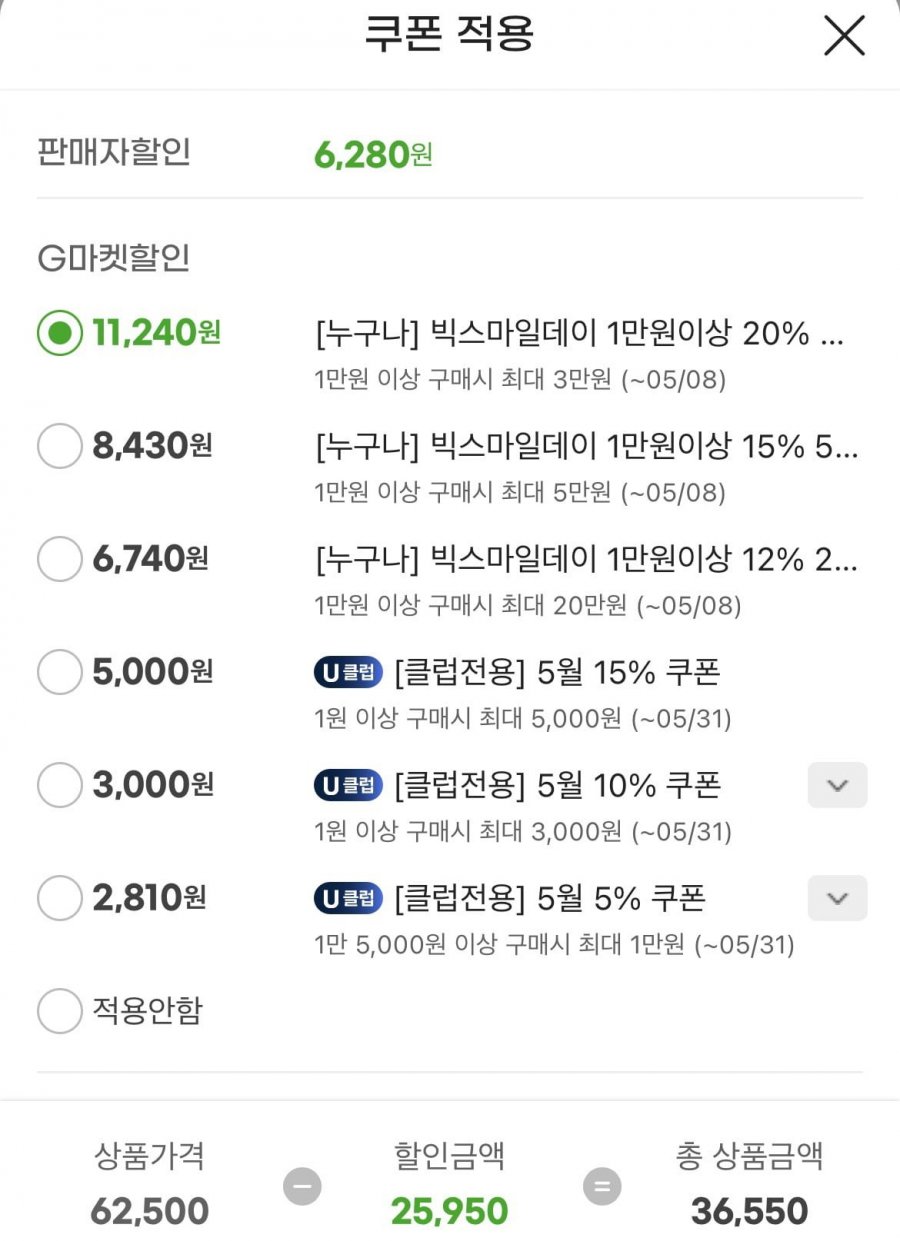Click the minus circle icon by 할인금액
900x1241 pixels.
tap(302, 1187)
